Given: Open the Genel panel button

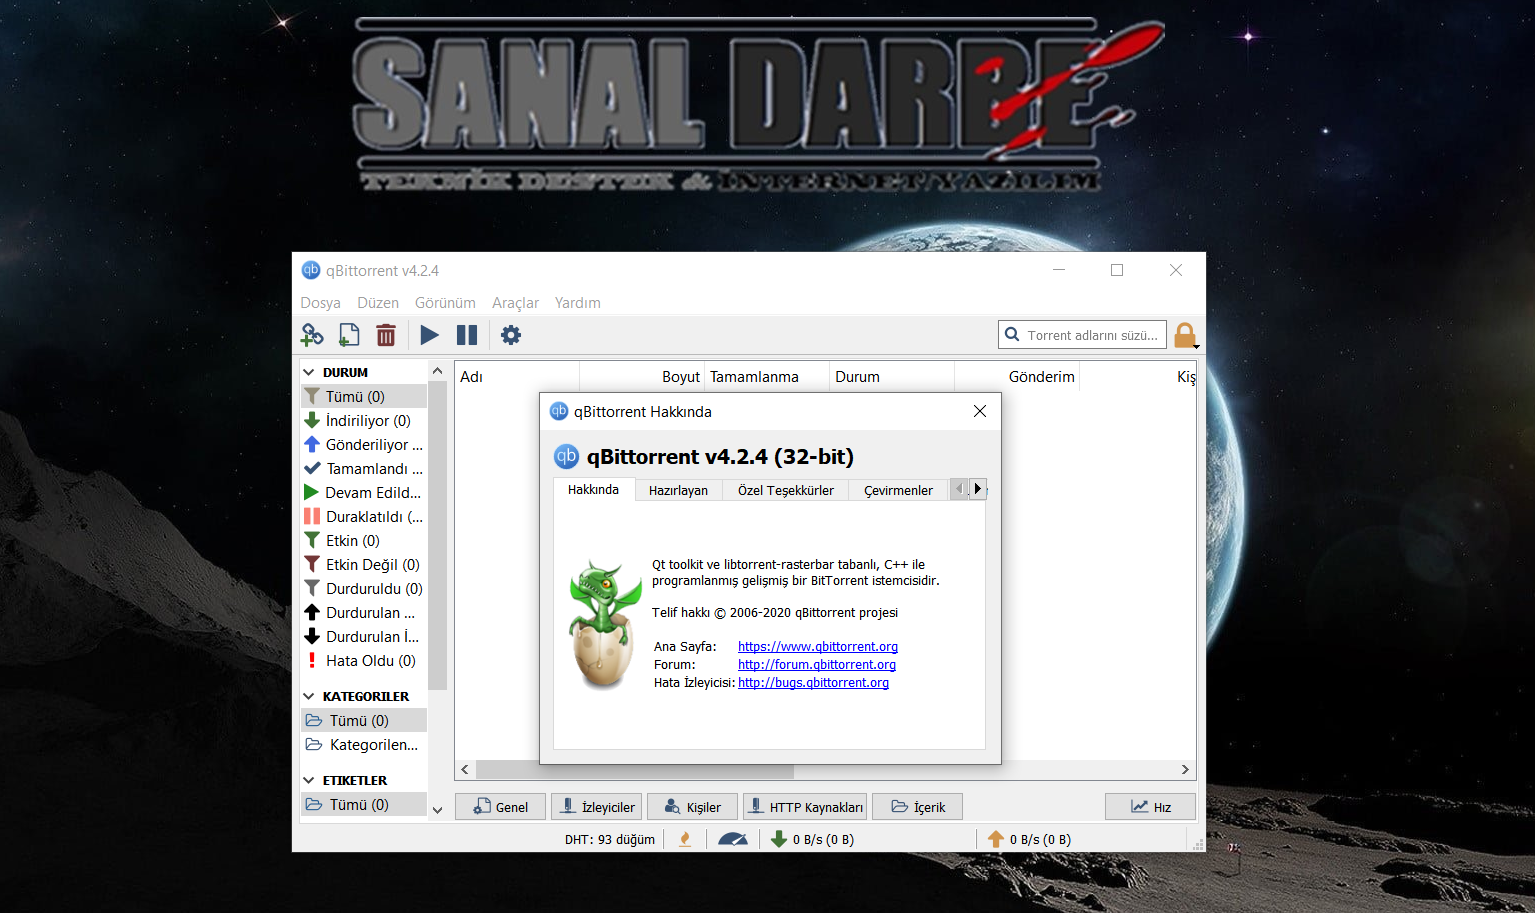Looking at the screenshot, I should click(500, 807).
